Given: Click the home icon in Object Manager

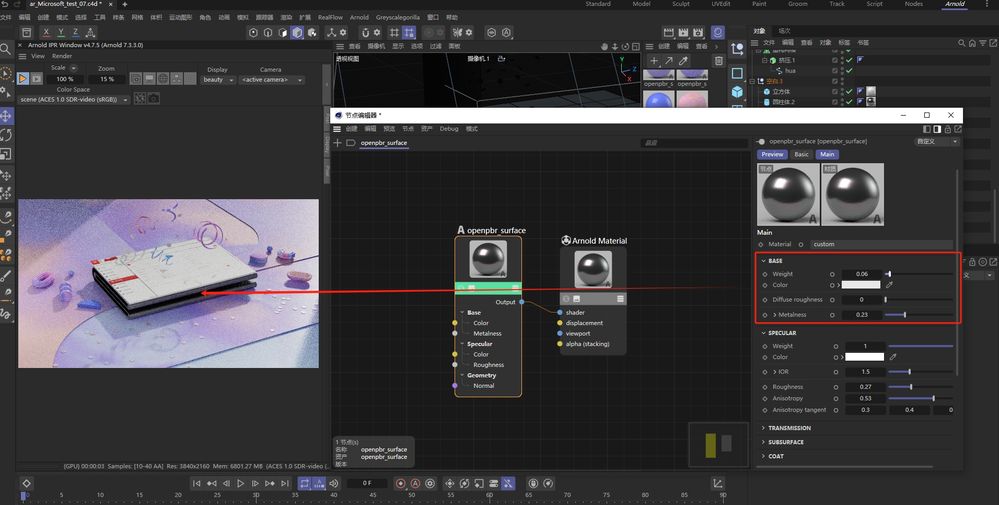Looking at the screenshot, I should point(972,43).
